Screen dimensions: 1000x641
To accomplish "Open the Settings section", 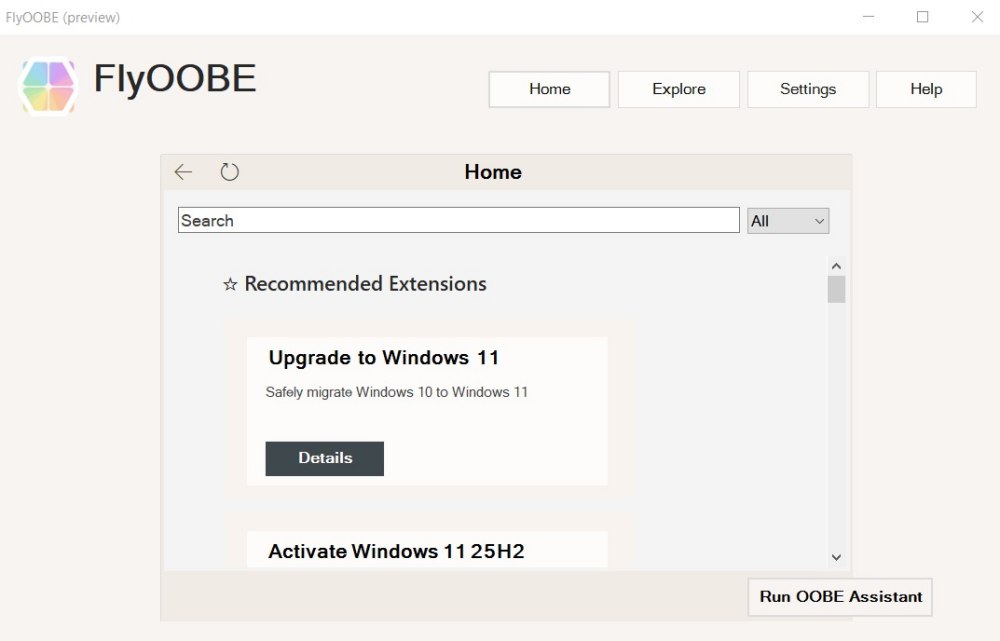I will pos(808,89).
